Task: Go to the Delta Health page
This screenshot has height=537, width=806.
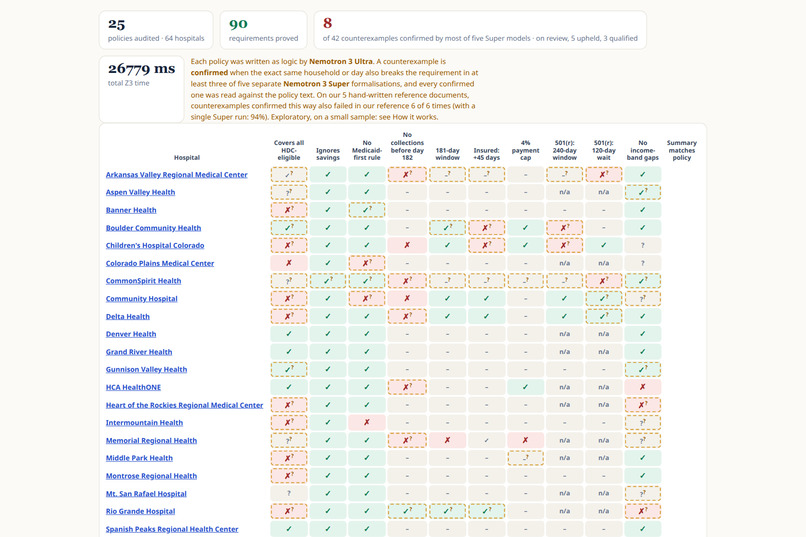Action: click(x=127, y=317)
